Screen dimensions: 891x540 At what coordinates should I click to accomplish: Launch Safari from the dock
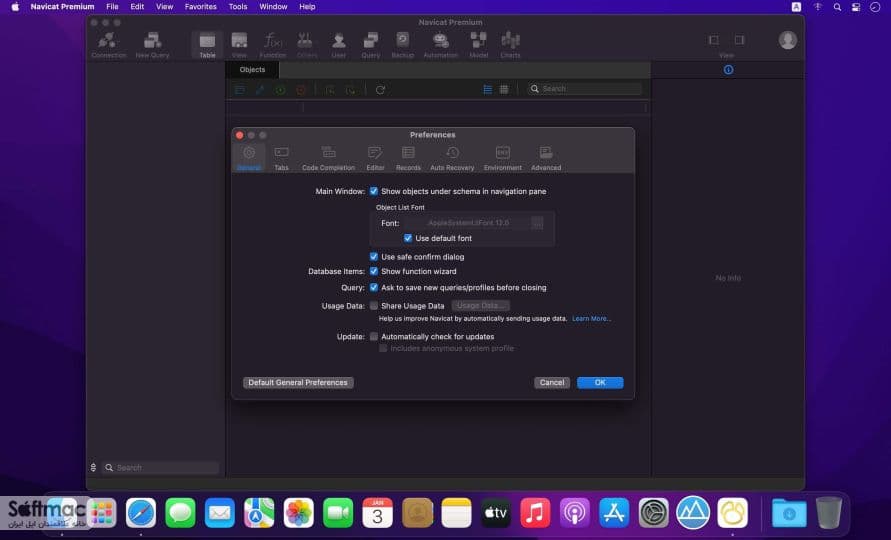click(141, 513)
